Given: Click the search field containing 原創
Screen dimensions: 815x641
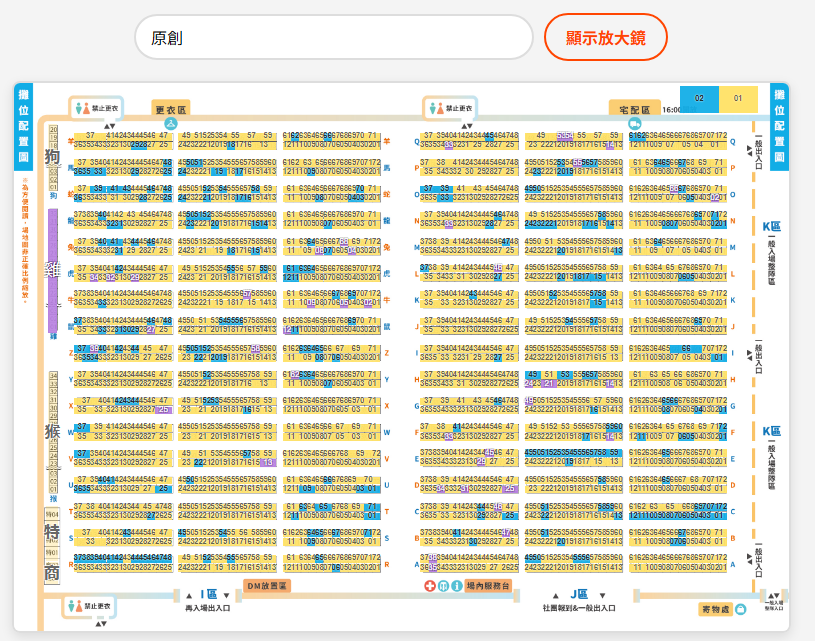Looking at the screenshot, I should click(334, 37).
